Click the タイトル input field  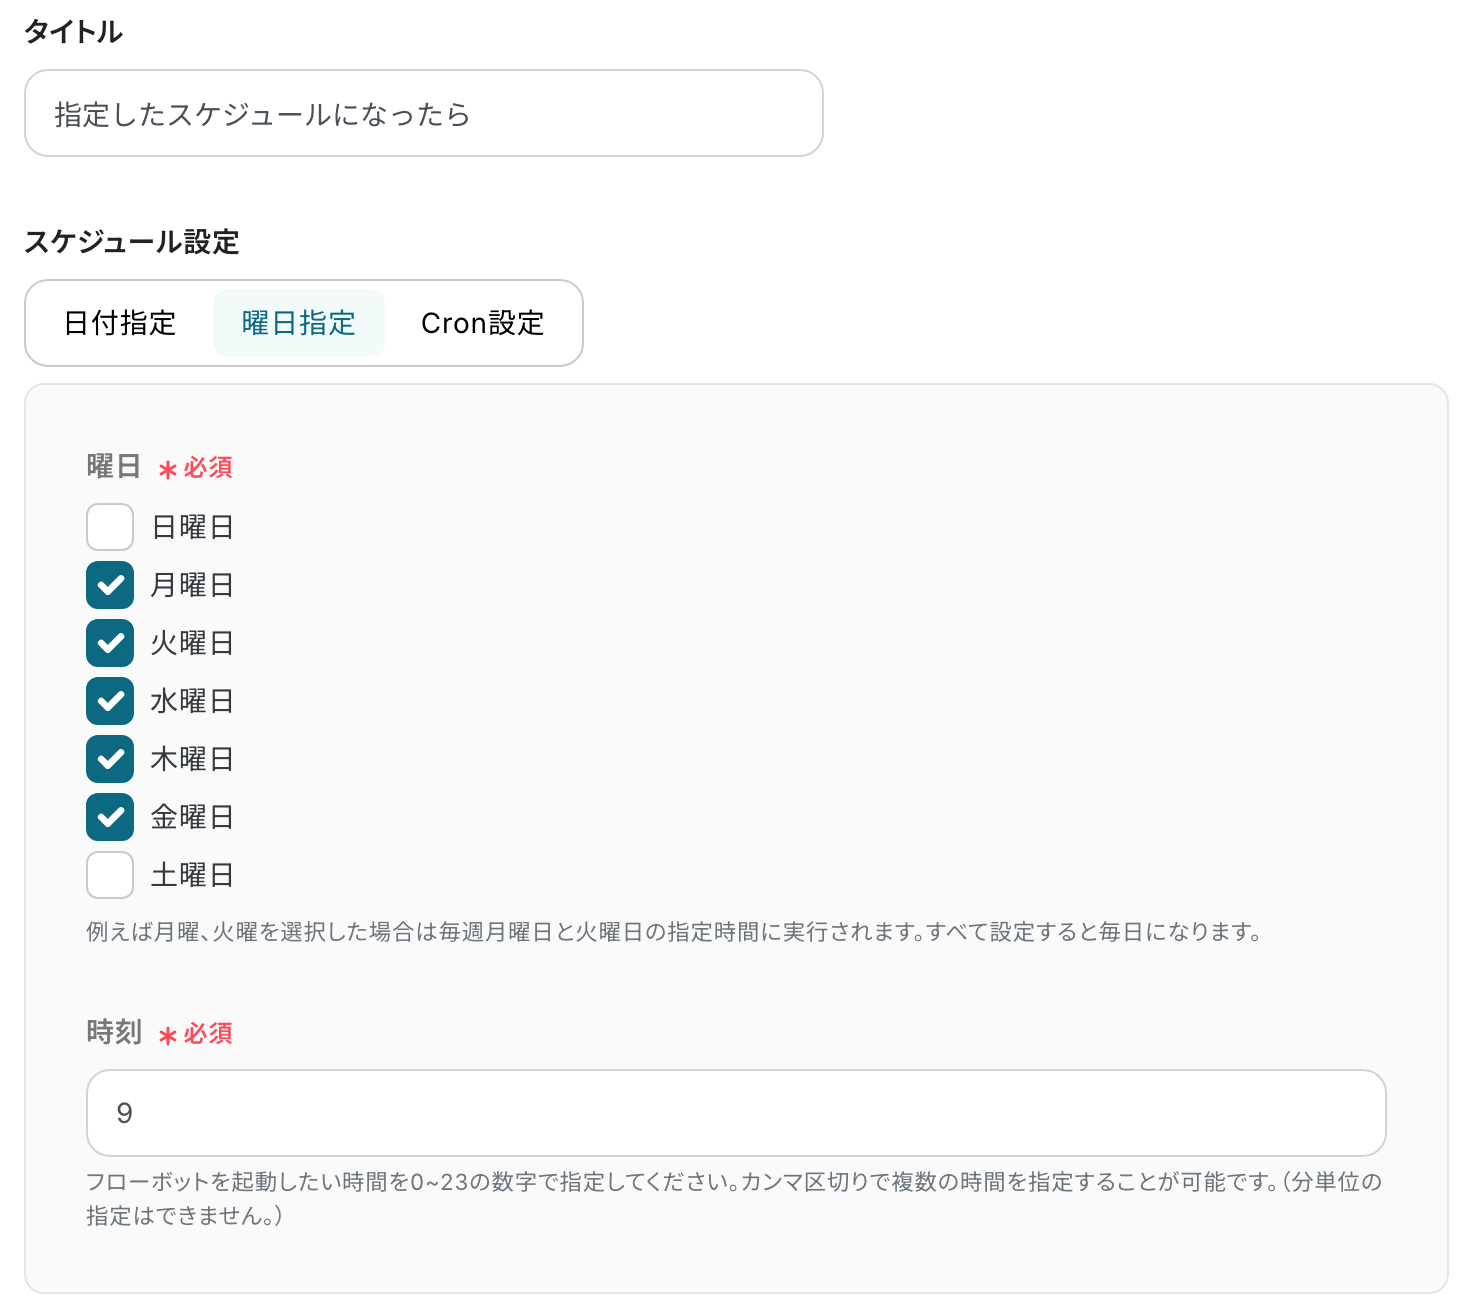[424, 113]
